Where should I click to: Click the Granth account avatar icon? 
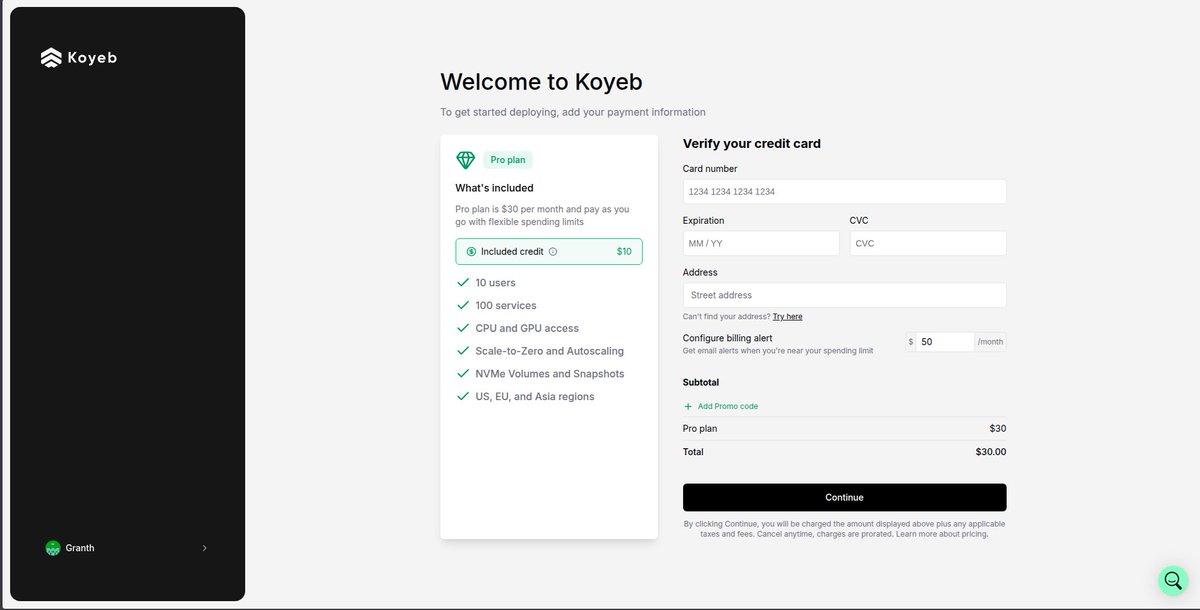pyautogui.click(x=53, y=548)
